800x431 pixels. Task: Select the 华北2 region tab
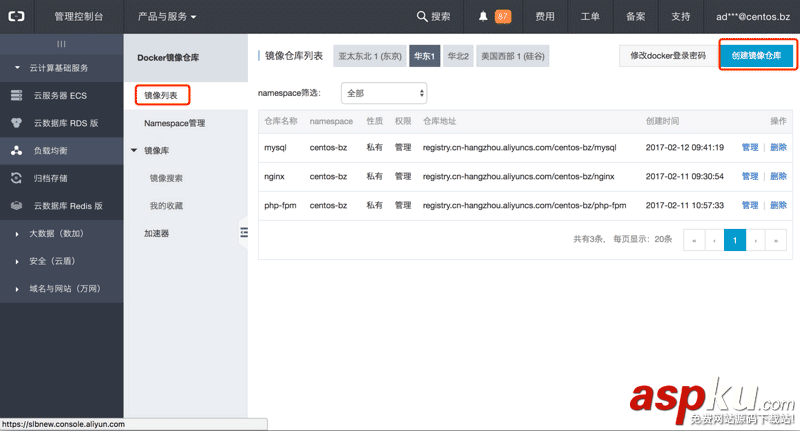(458, 56)
